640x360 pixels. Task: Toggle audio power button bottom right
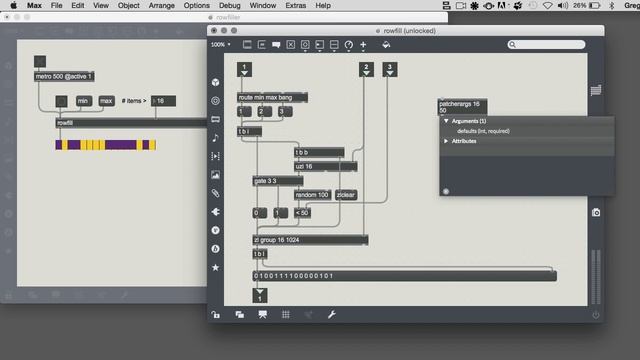tap(596, 315)
